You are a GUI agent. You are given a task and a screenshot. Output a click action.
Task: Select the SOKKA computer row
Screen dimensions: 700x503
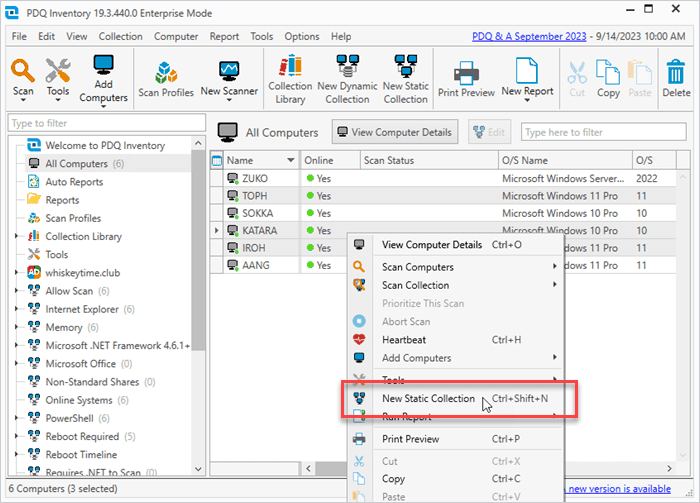442,213
